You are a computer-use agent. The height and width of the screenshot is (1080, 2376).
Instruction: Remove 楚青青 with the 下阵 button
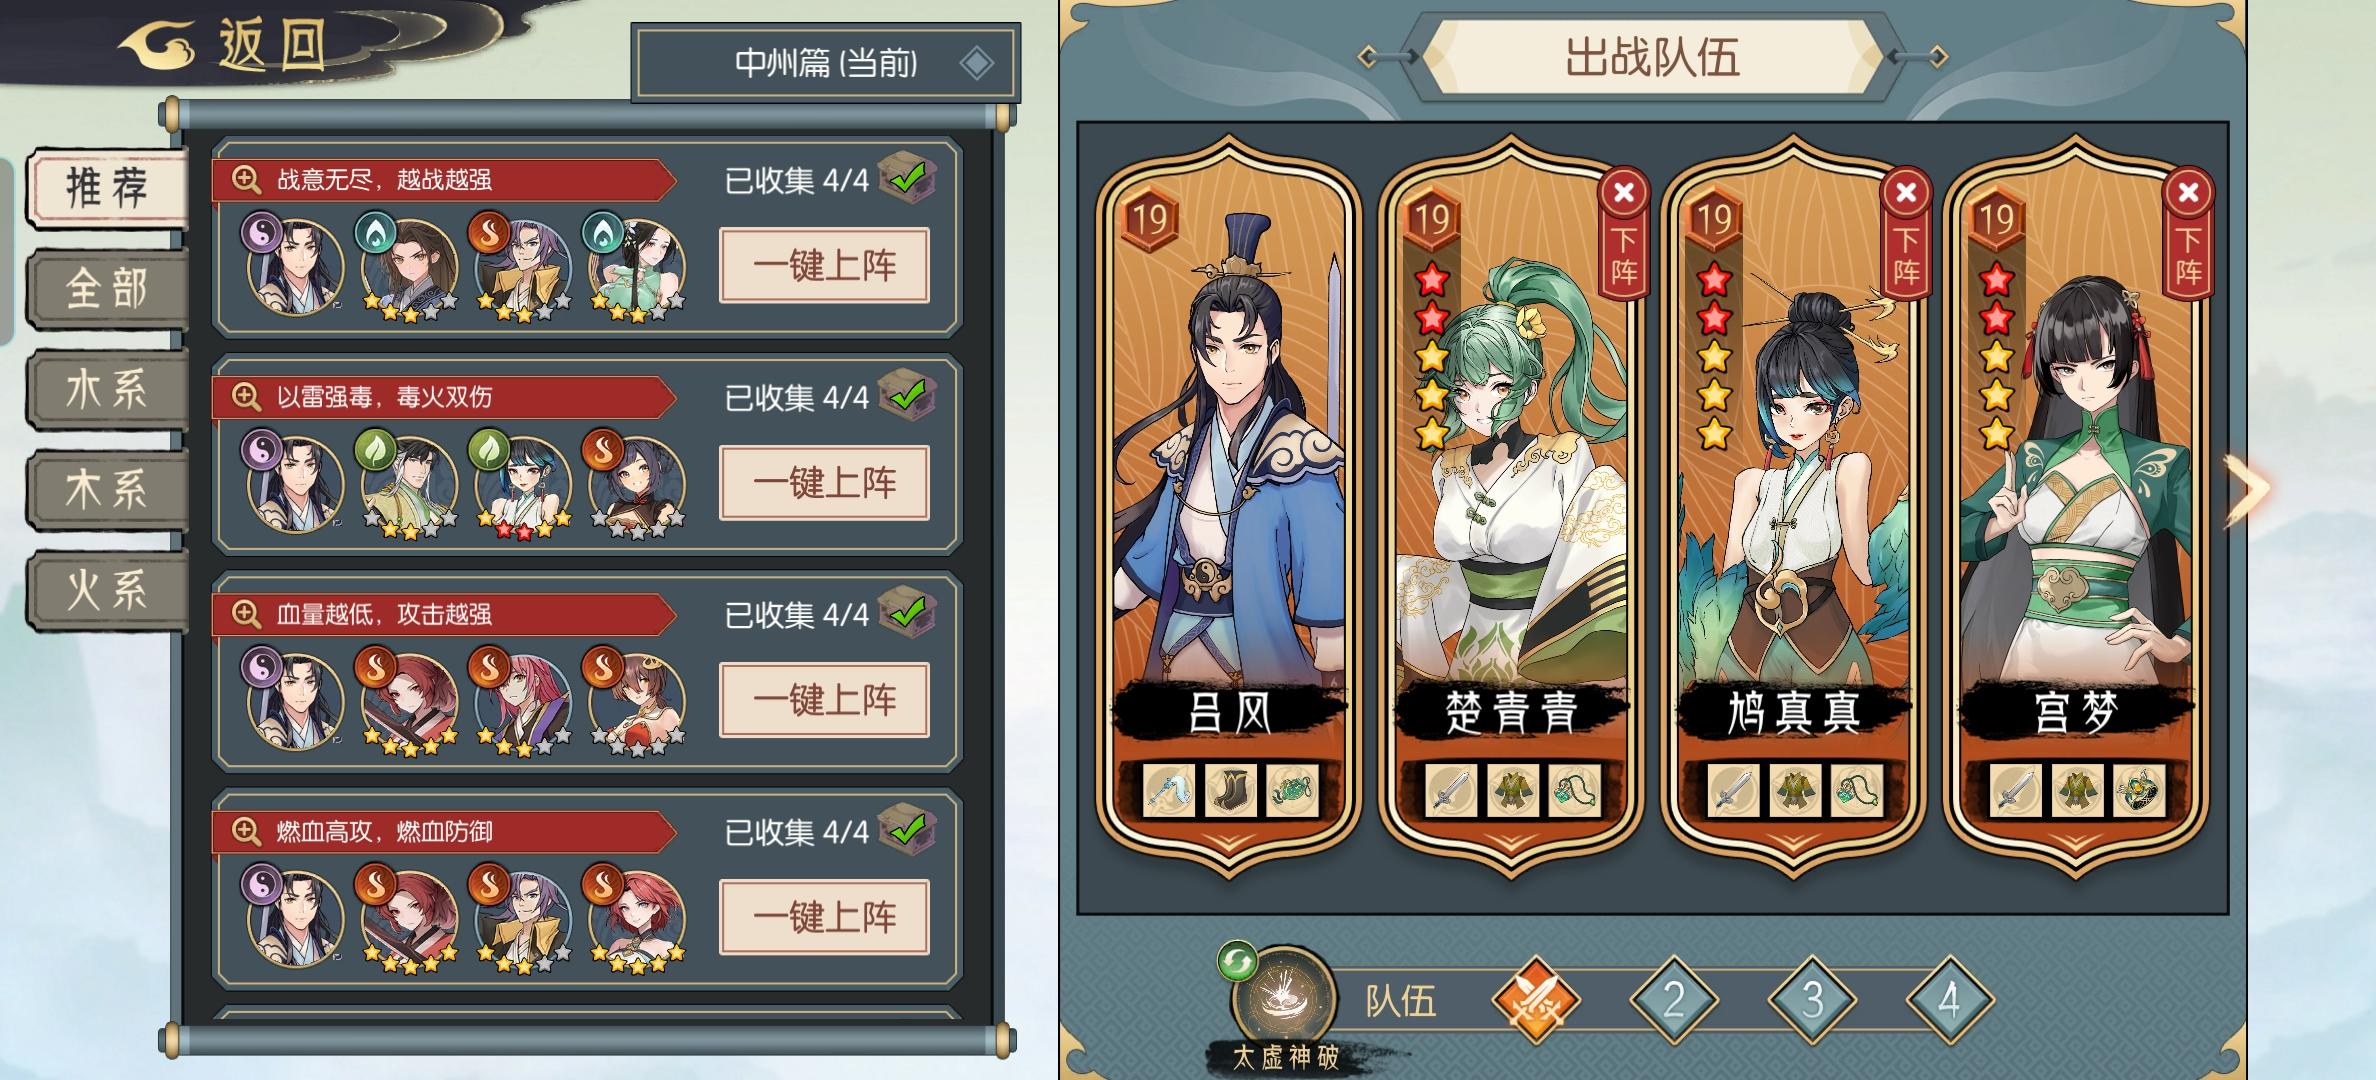tap(1624, 233)
